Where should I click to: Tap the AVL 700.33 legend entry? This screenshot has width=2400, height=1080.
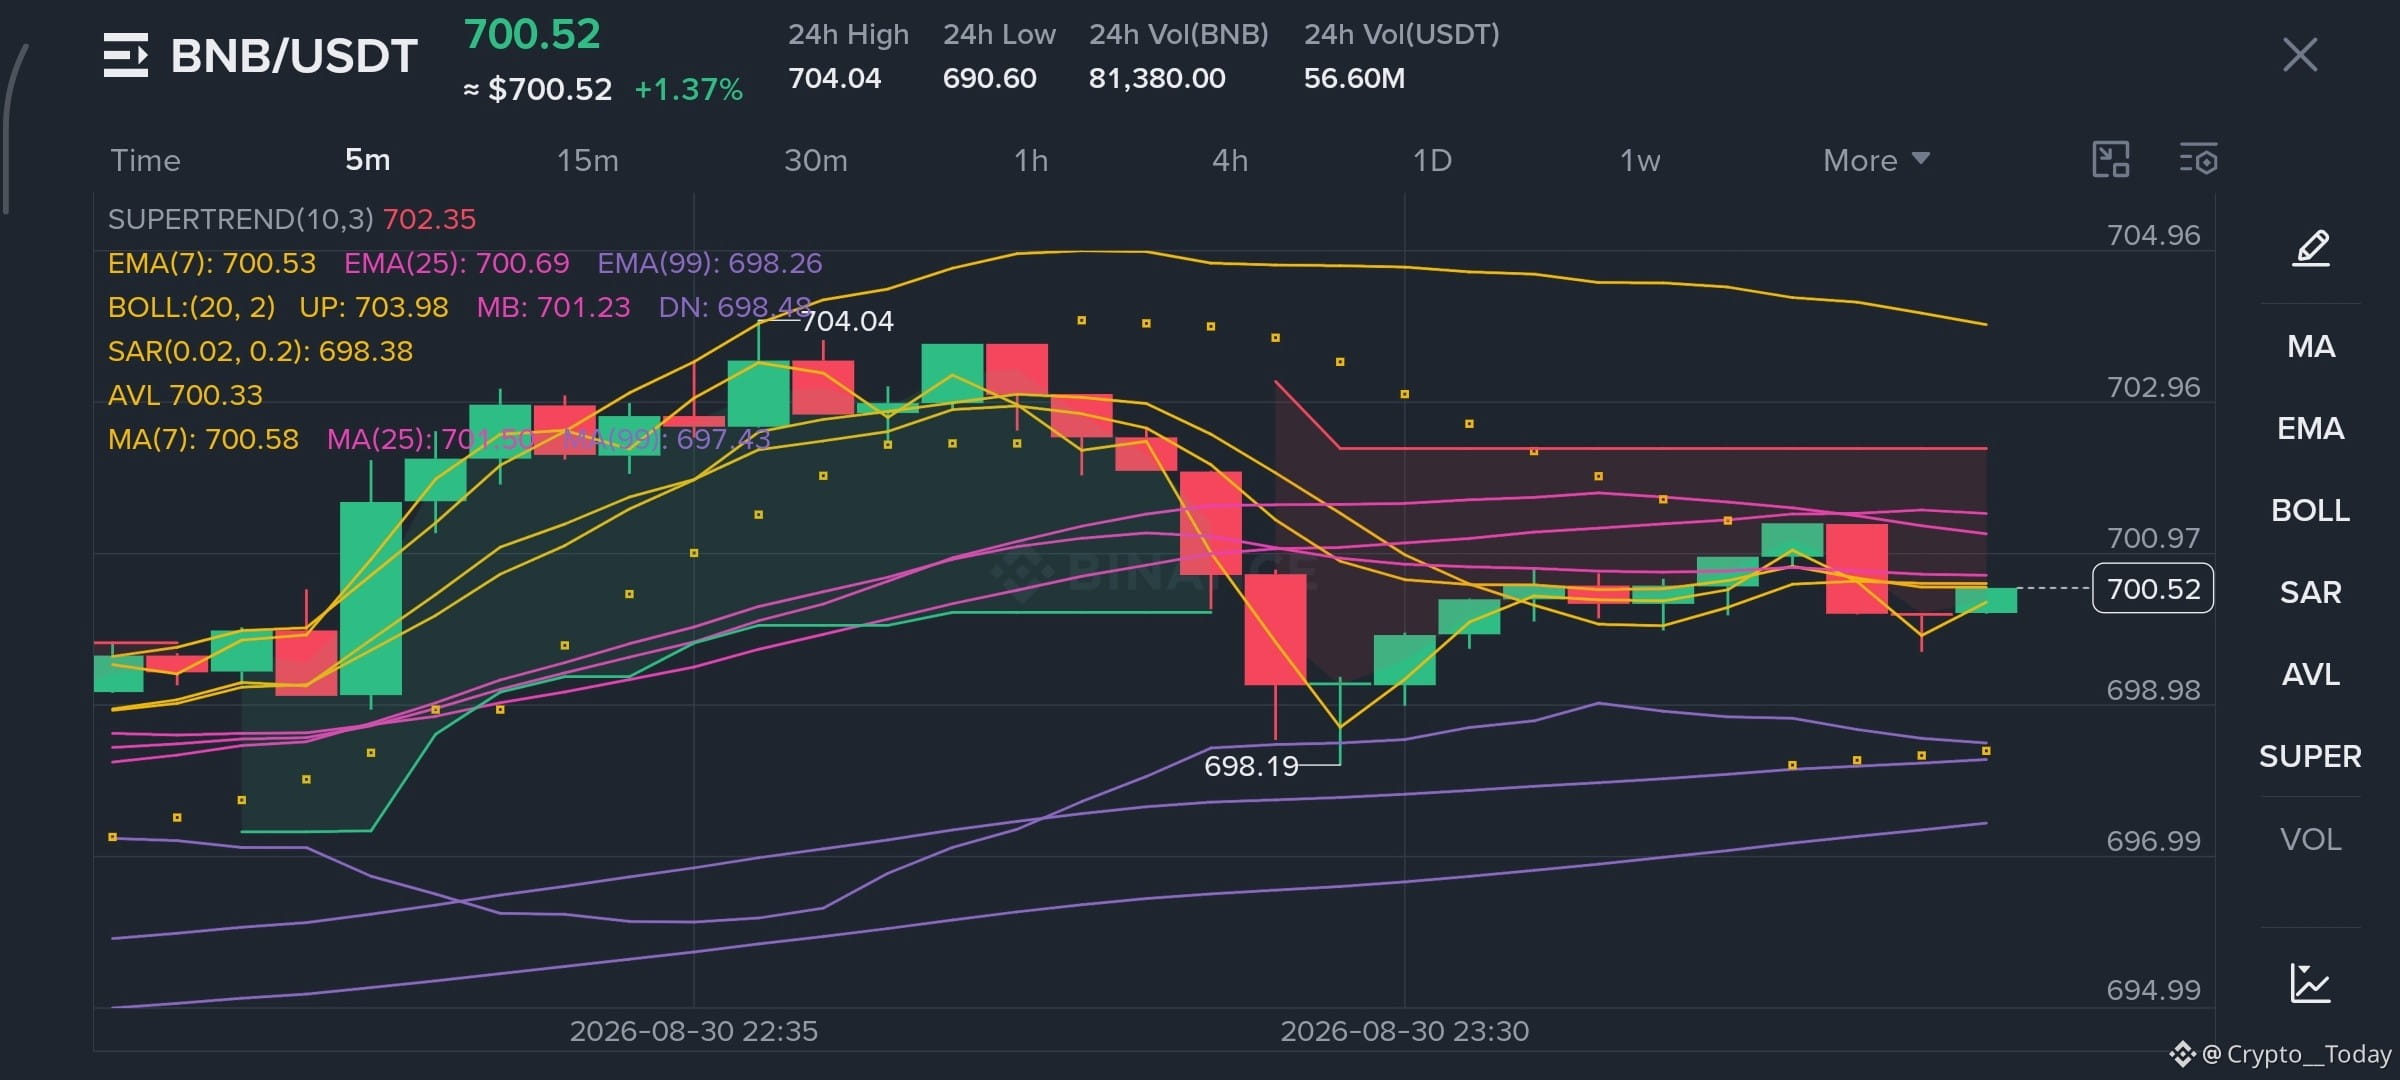tap(185, 395)
